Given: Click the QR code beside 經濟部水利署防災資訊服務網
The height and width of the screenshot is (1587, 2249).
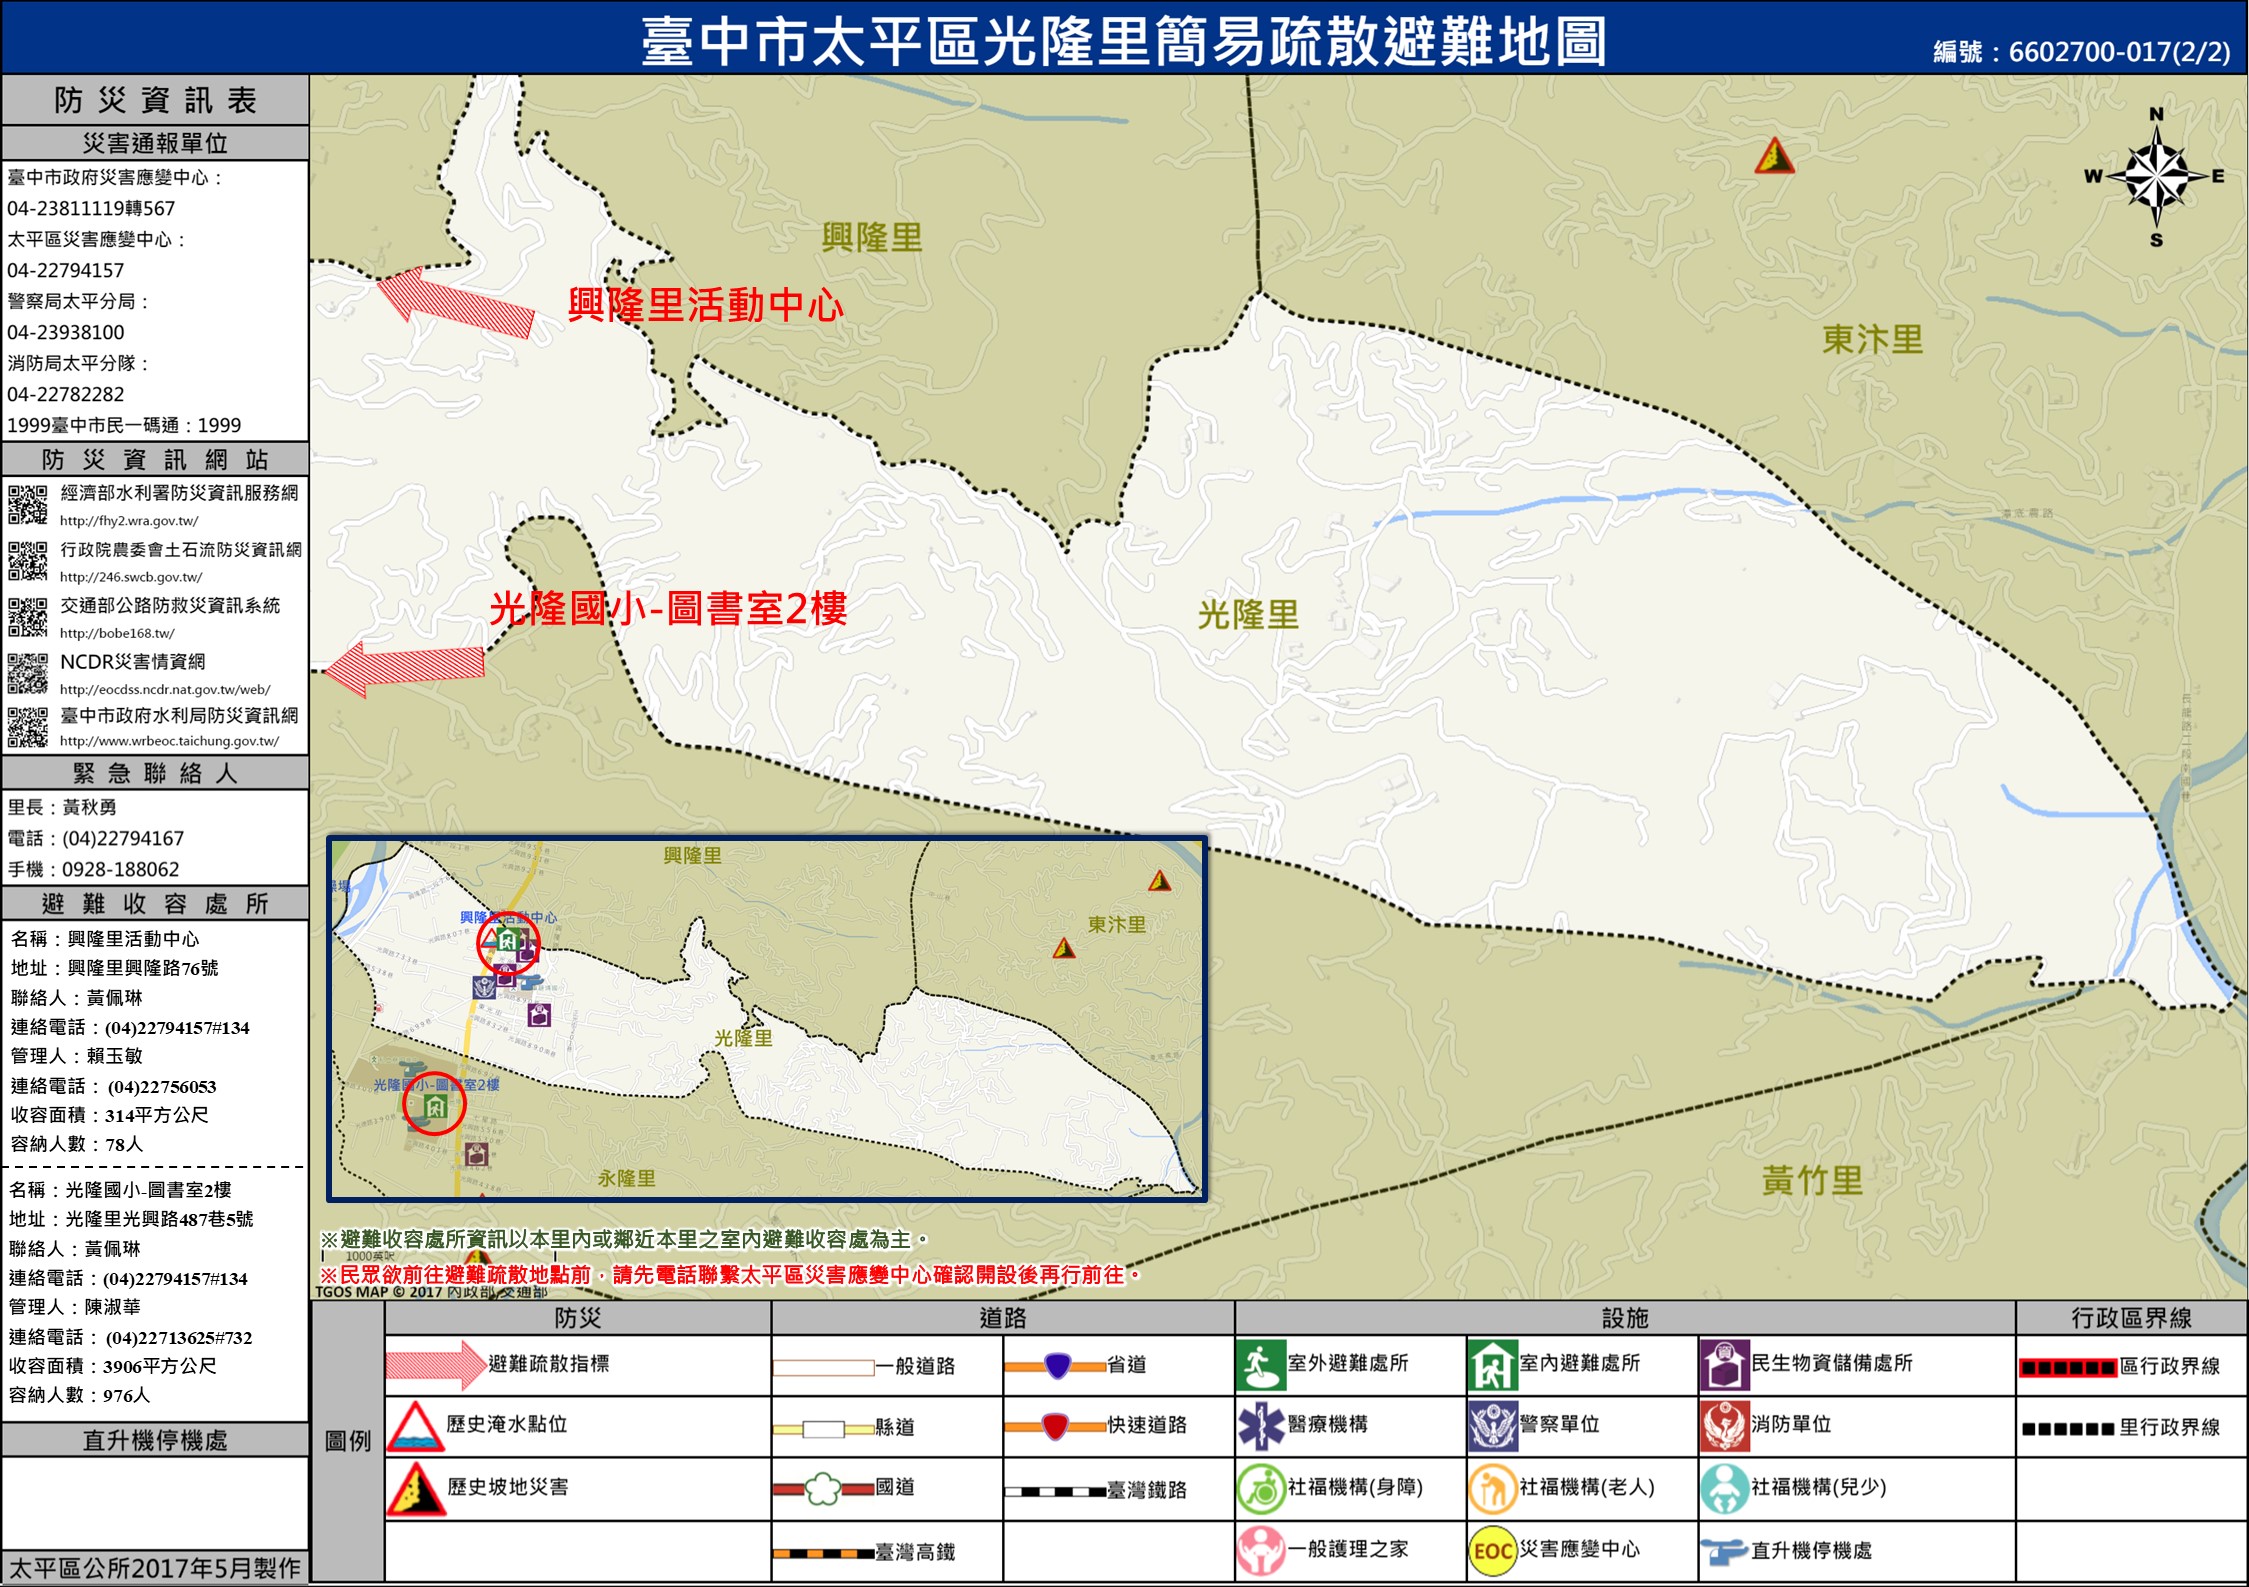Looking at the screenshot, I should tap(28, 504).
